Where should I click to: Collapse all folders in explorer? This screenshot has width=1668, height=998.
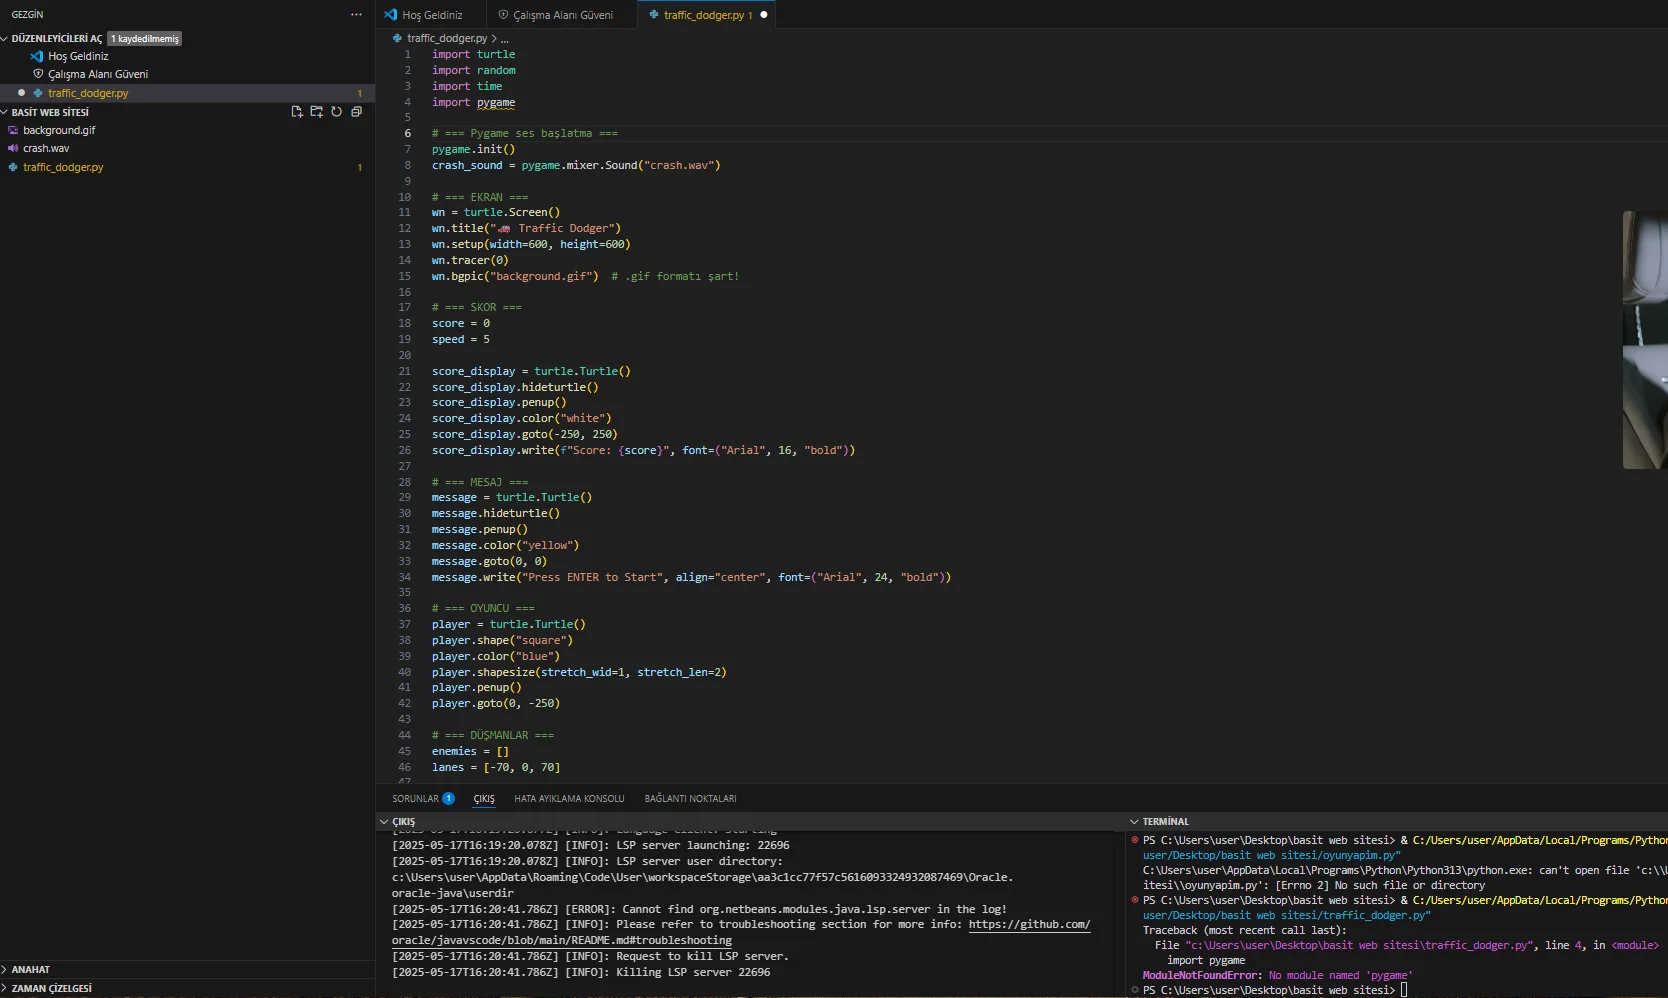[356, 112]
